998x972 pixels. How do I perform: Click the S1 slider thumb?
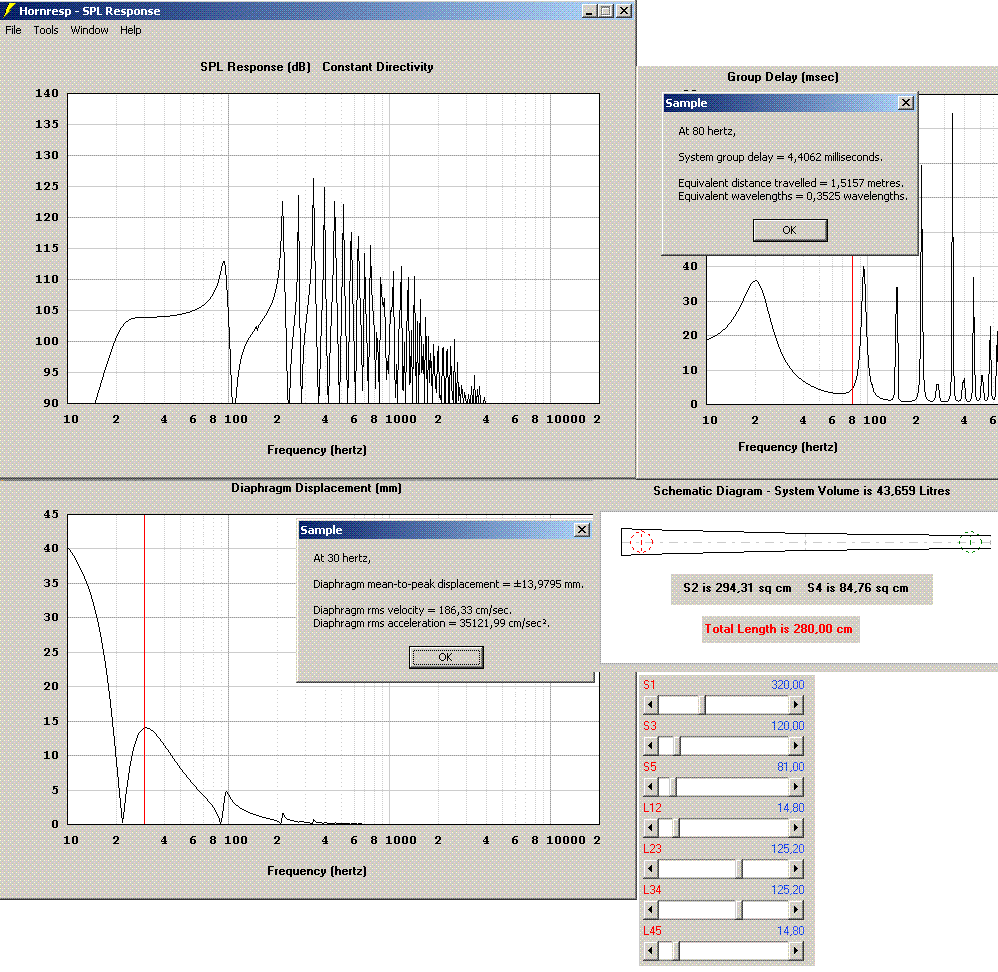tap(703, 705)
